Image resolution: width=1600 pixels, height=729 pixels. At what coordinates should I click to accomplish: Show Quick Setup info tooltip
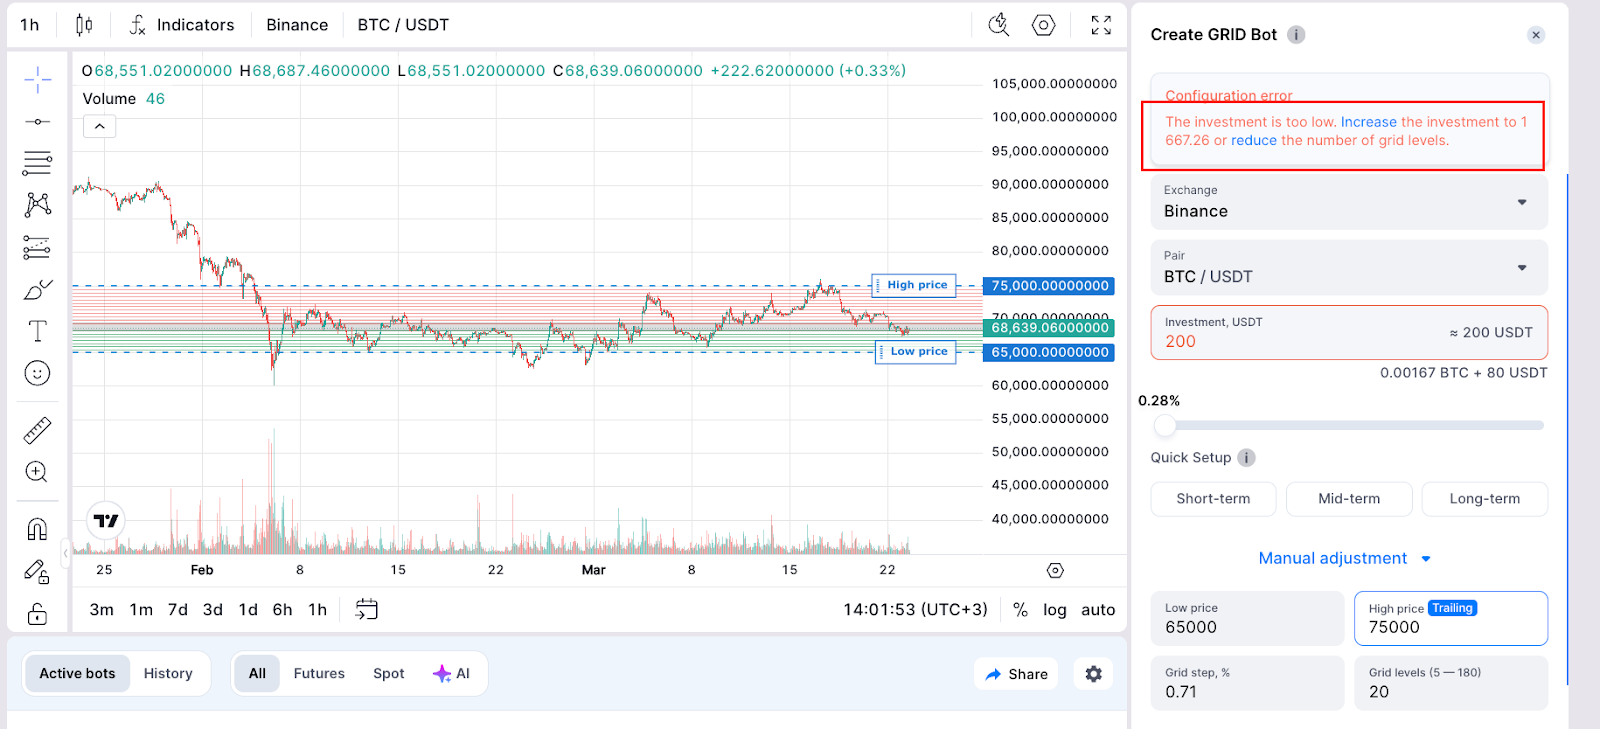pyautogui.click(x=1246, y=458)
